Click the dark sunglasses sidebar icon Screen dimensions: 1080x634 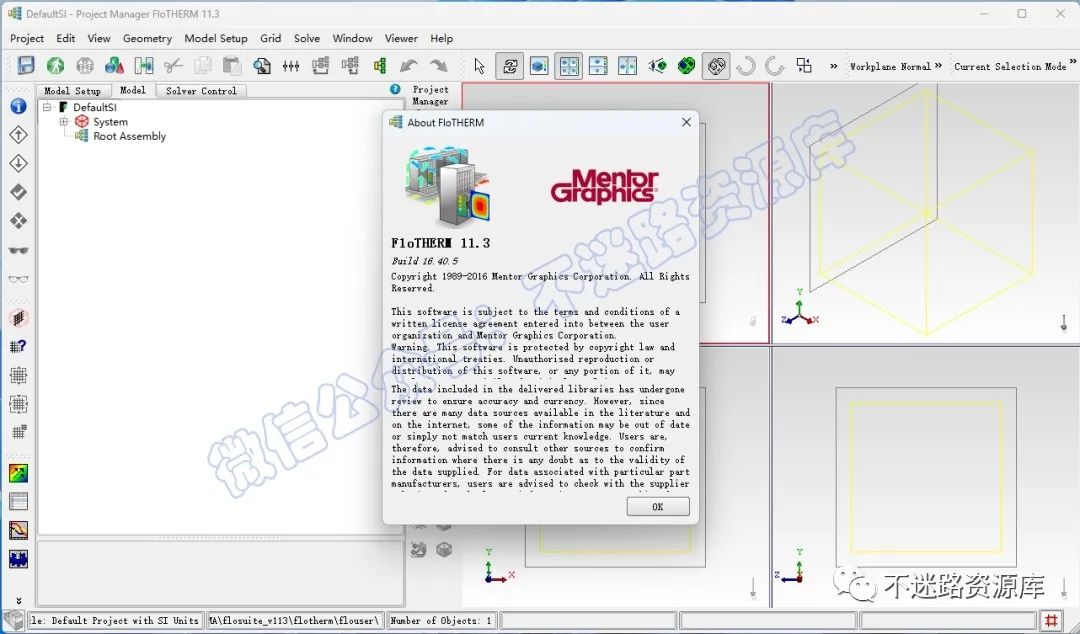[x=19, y=250]
